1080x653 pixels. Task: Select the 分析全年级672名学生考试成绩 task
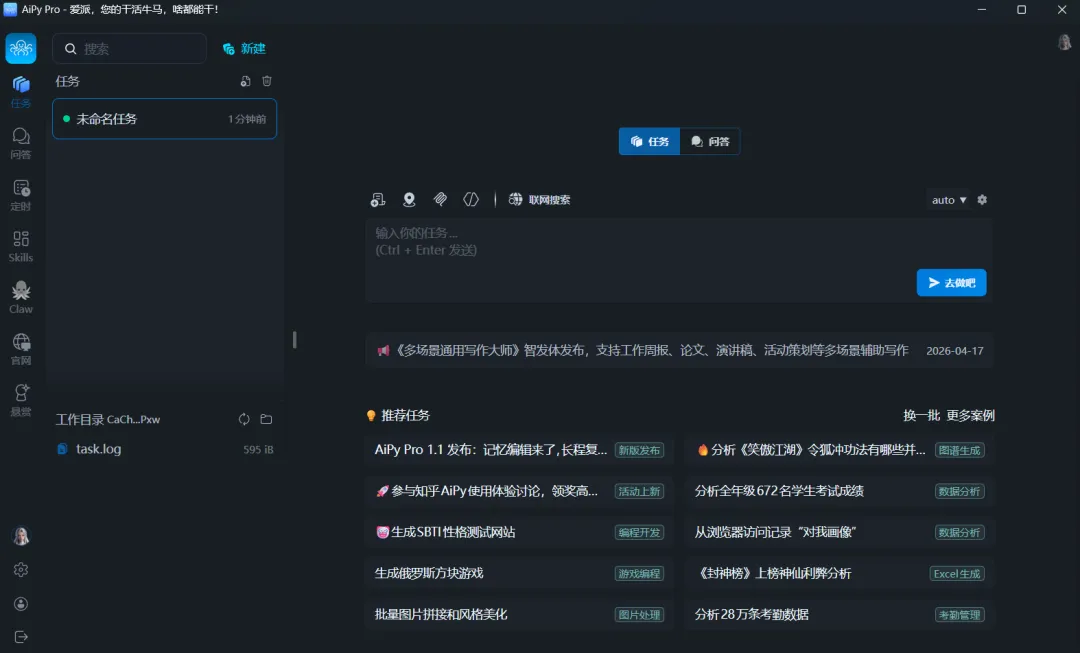tap(840, 491)
